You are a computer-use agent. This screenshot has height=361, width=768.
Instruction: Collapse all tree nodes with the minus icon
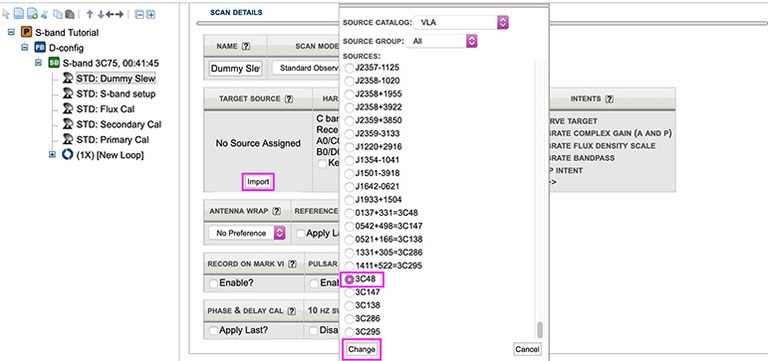click(139, 14)
